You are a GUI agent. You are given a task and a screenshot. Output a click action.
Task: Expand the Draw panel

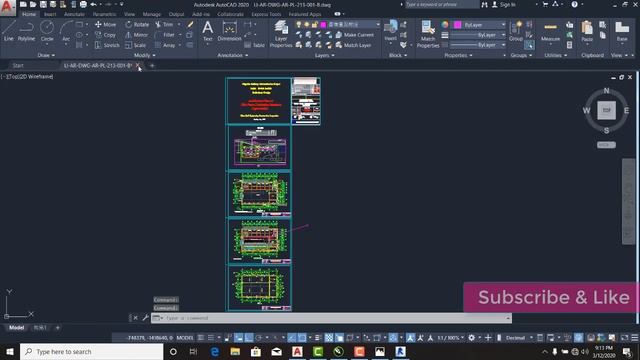click(x=46, y=55)
